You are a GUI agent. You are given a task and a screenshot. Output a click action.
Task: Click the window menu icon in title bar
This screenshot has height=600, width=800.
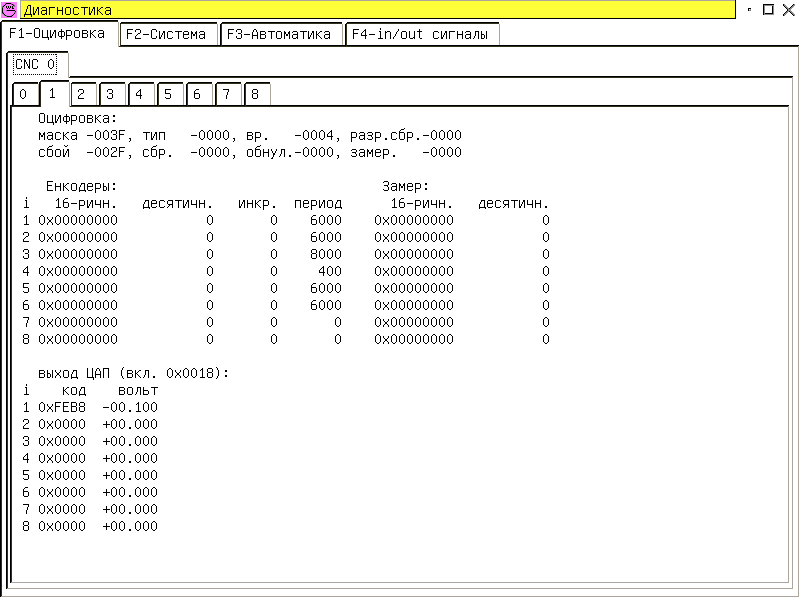[10, 10]
